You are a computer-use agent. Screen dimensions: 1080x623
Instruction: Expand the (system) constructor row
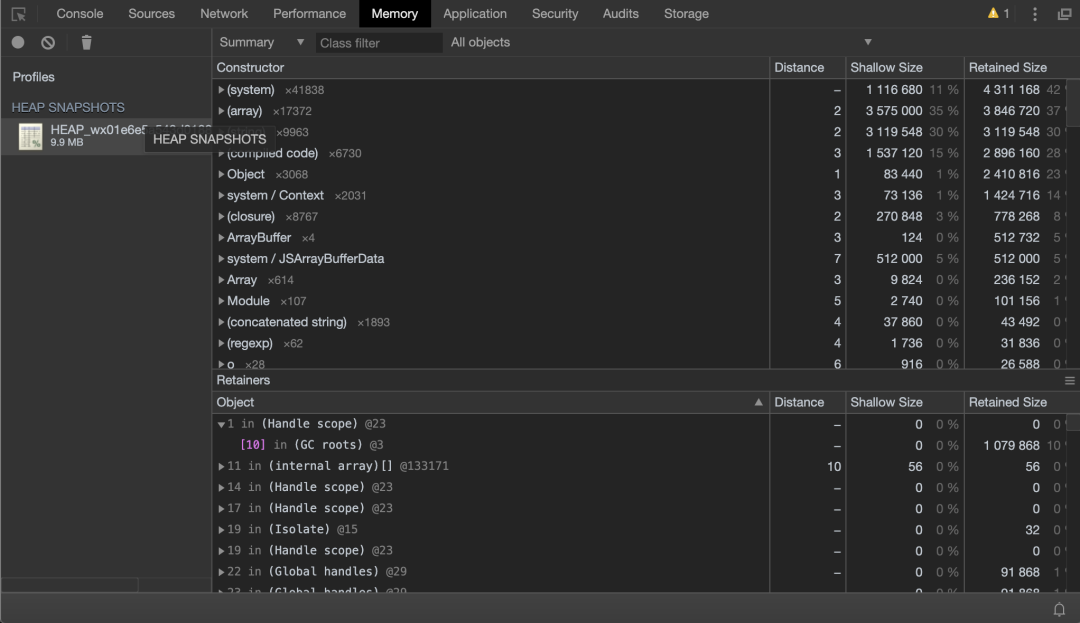(x=221, y=90)
